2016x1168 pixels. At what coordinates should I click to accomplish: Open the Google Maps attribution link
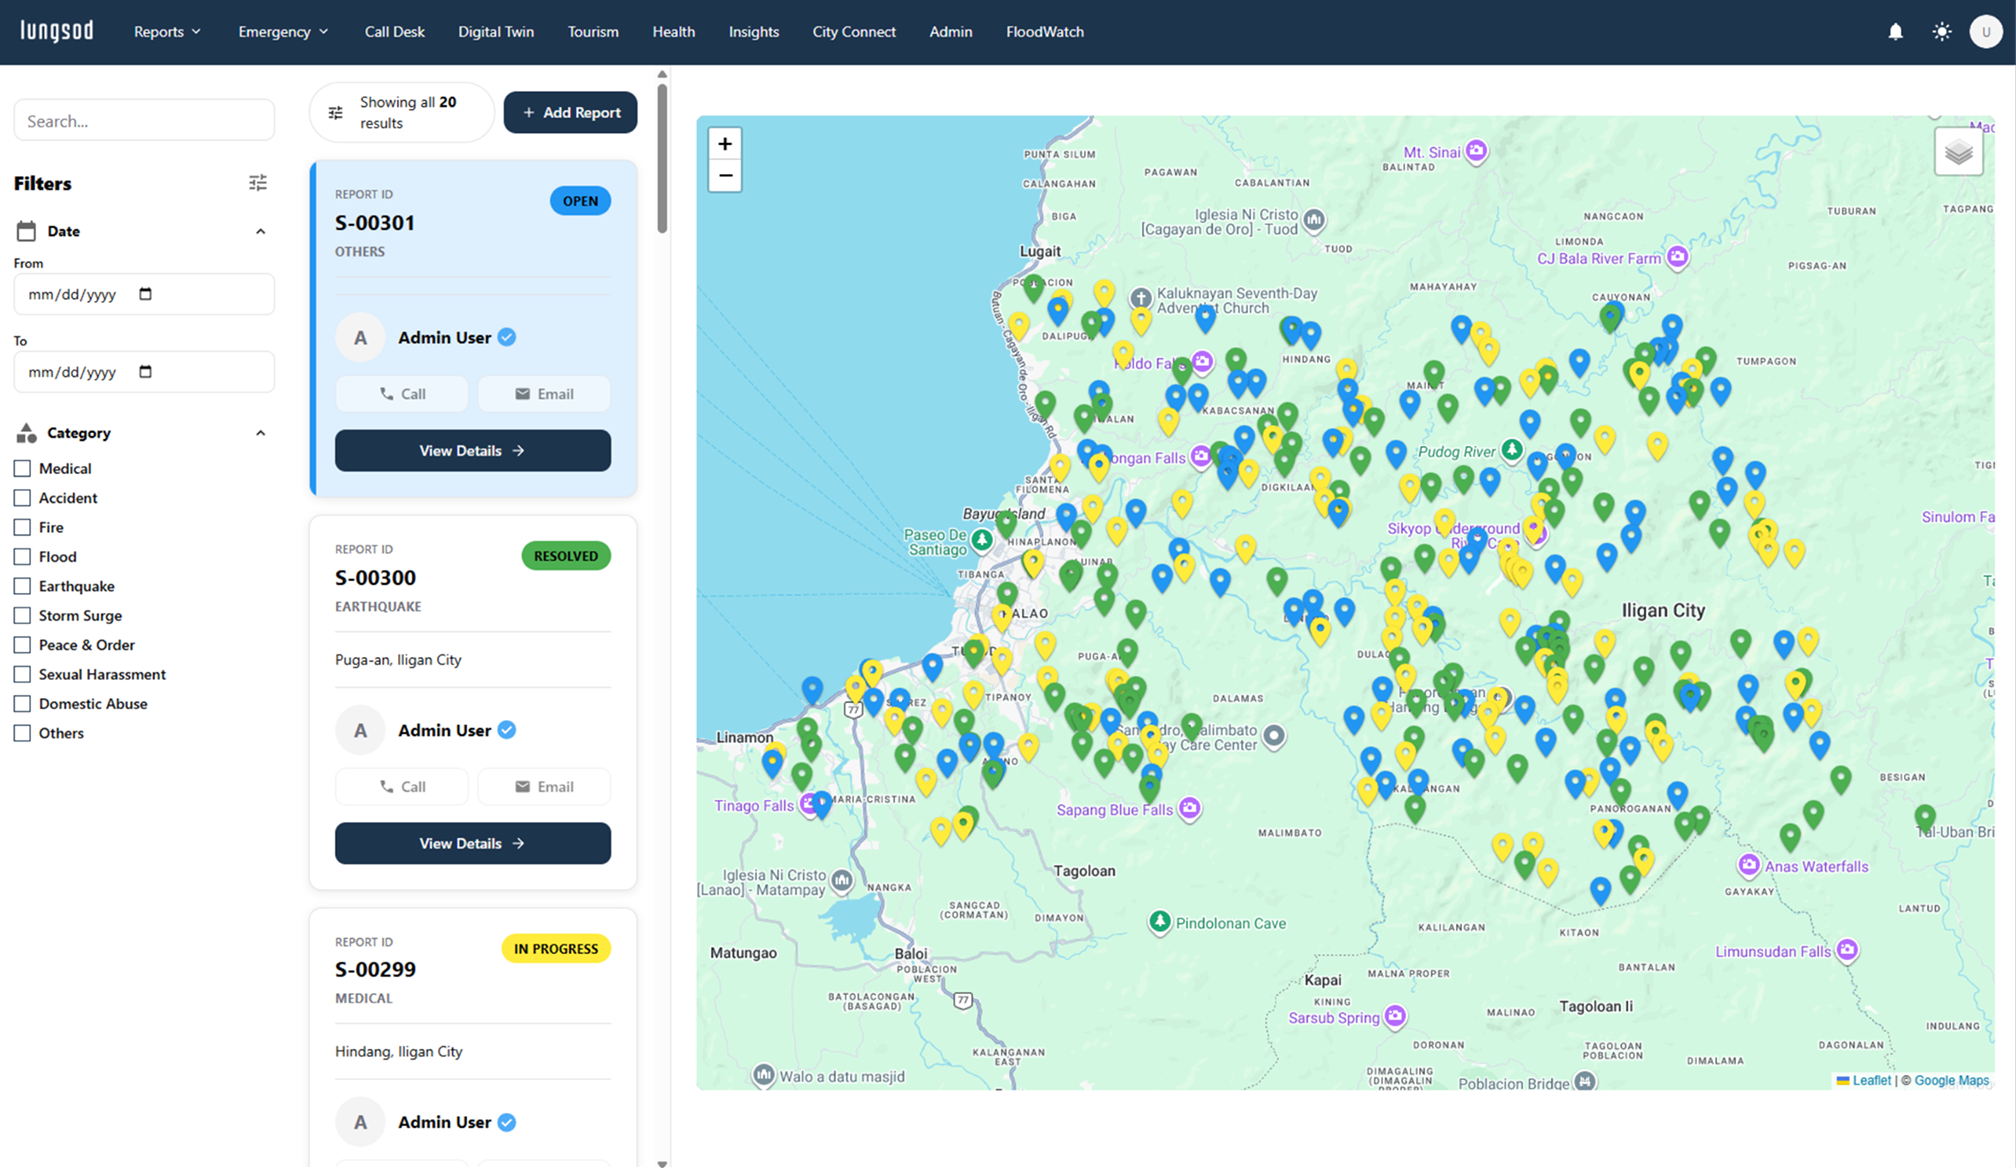pyautogui.click(x=1951, y=1080)
